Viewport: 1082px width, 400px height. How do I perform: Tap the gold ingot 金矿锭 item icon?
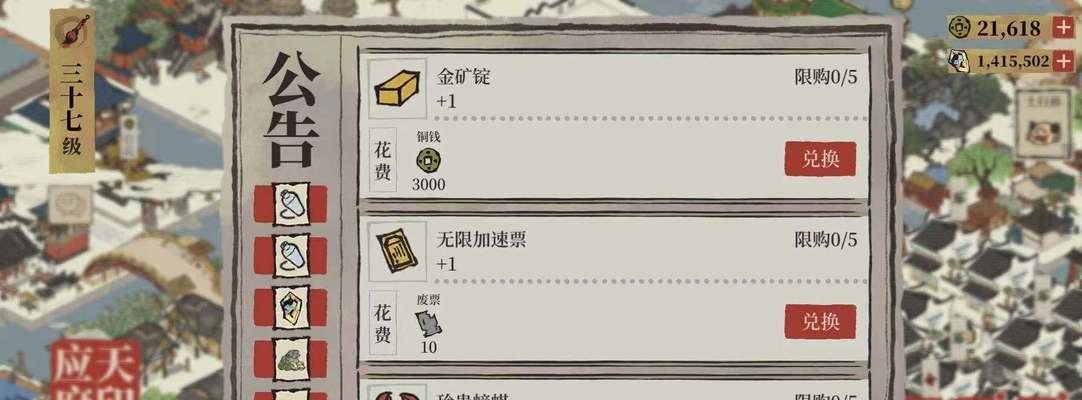(397, 89)
